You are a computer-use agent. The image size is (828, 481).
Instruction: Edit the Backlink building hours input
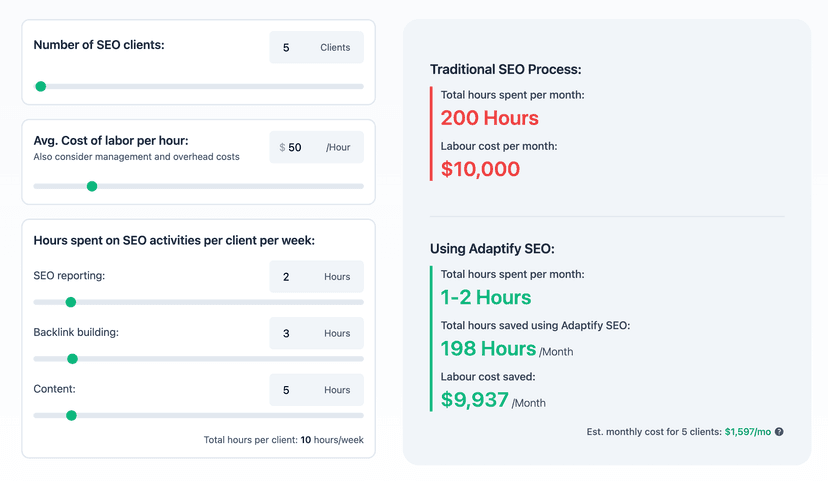point(316,333)
